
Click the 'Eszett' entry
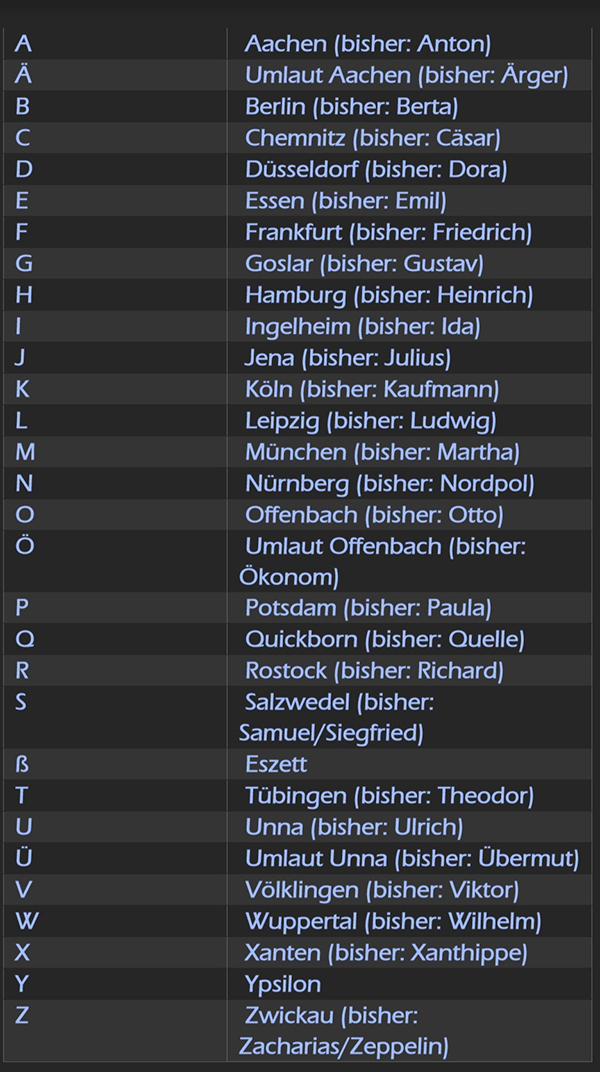coord(276,764)
